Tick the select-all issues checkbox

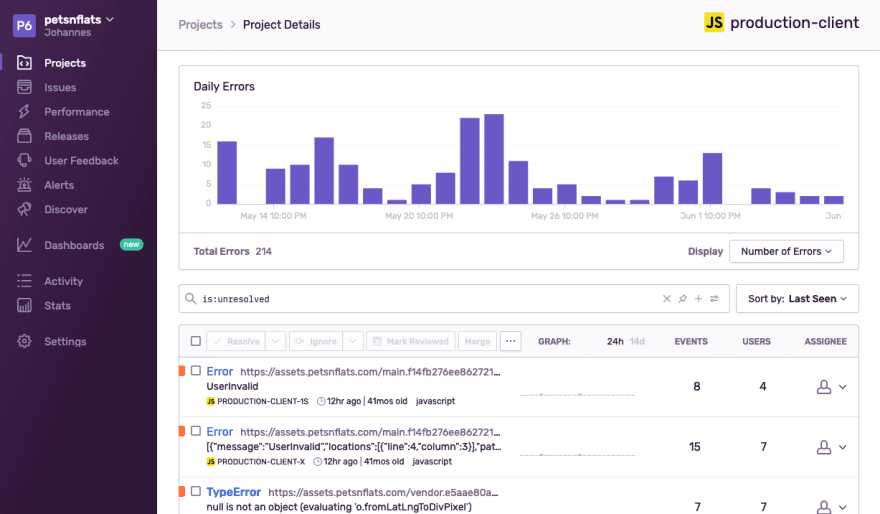tap(196, 341)
